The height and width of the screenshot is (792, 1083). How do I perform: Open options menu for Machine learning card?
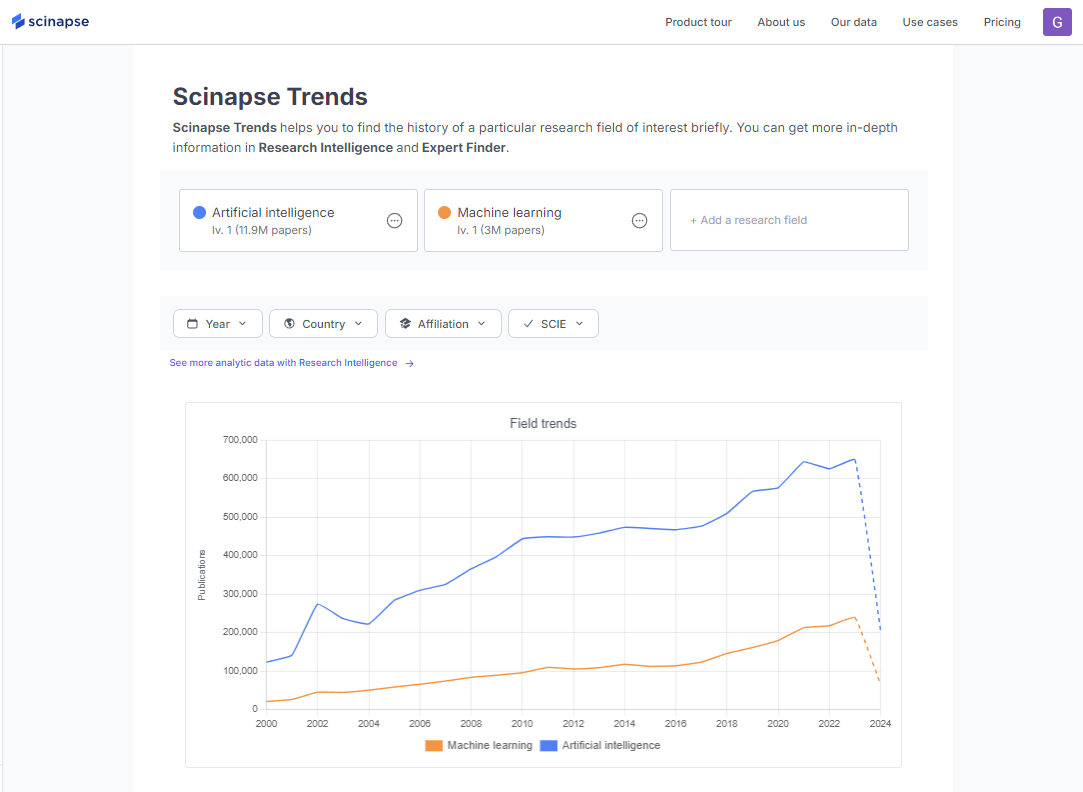coord(640,221)
